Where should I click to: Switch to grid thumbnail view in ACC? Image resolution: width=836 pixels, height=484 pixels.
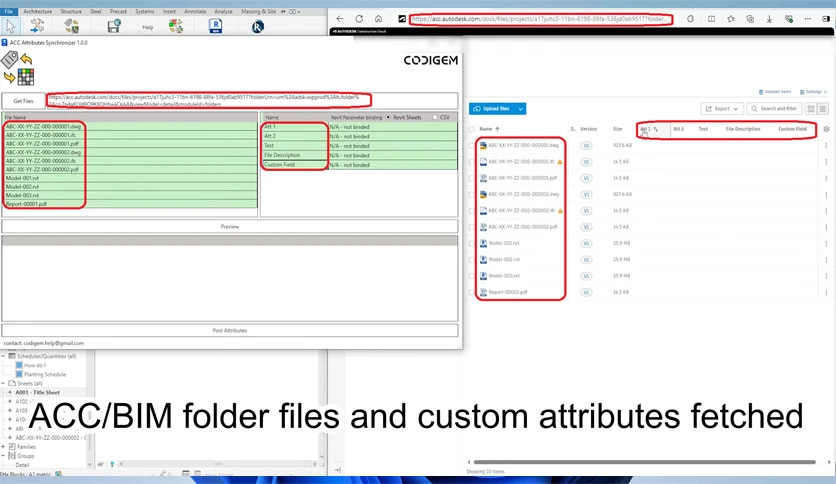[x=811, y=109]
